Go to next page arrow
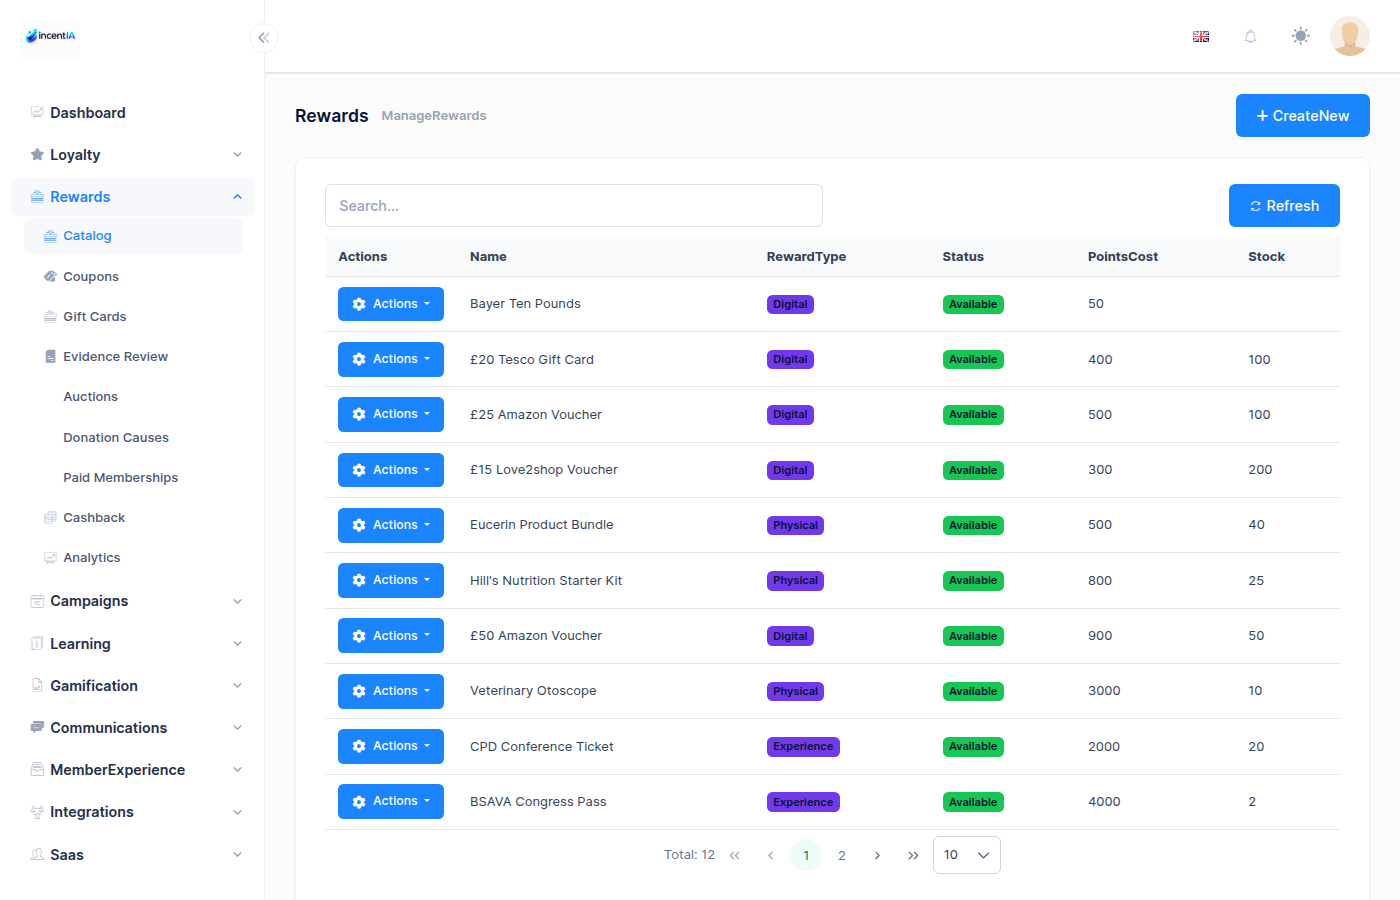The height and width of the screenshot is (900, 1400). click(x=877, y=855)
